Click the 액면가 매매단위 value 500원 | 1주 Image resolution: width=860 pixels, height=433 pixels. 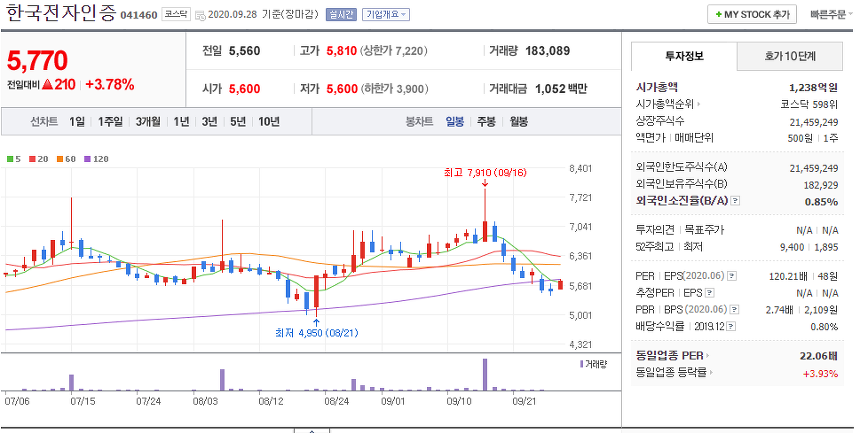813,138
